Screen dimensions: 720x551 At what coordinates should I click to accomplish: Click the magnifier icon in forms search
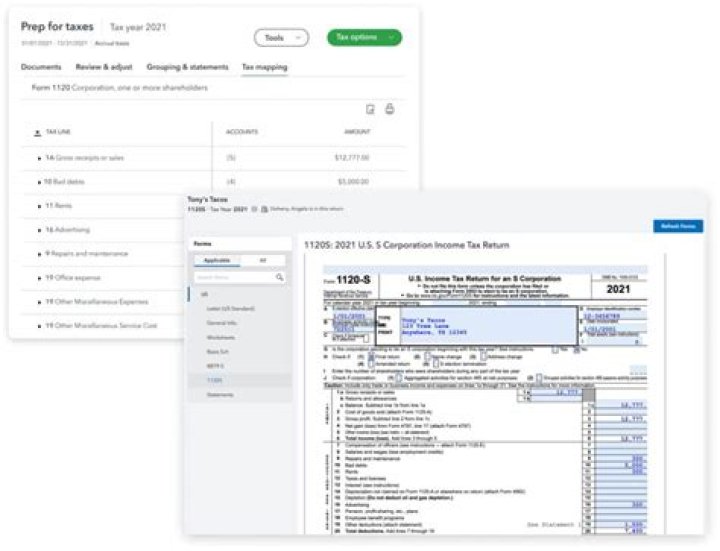pos(280,276)
